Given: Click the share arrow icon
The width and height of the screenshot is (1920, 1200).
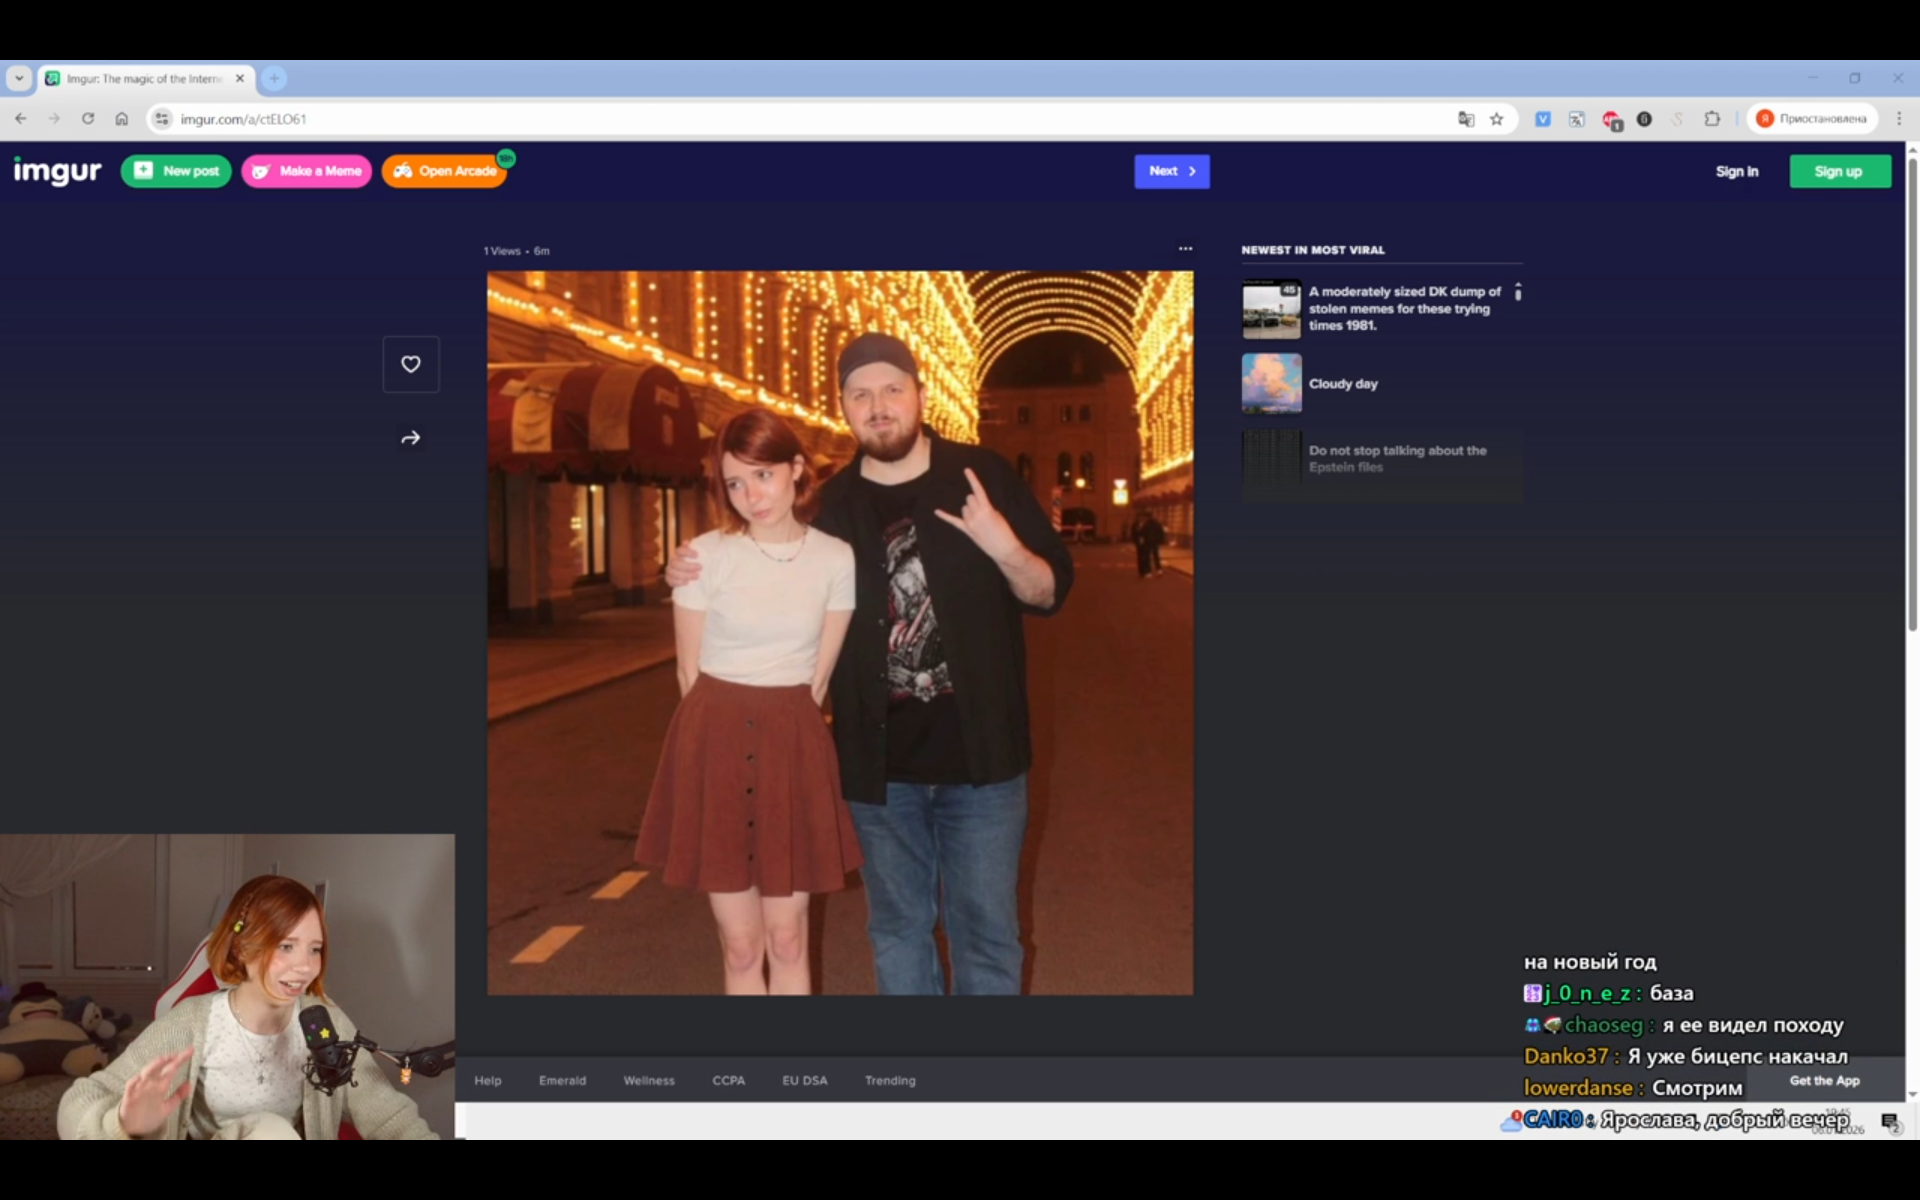Looking at the screenshot, I should pyautogui.click(x=410, y=438).
